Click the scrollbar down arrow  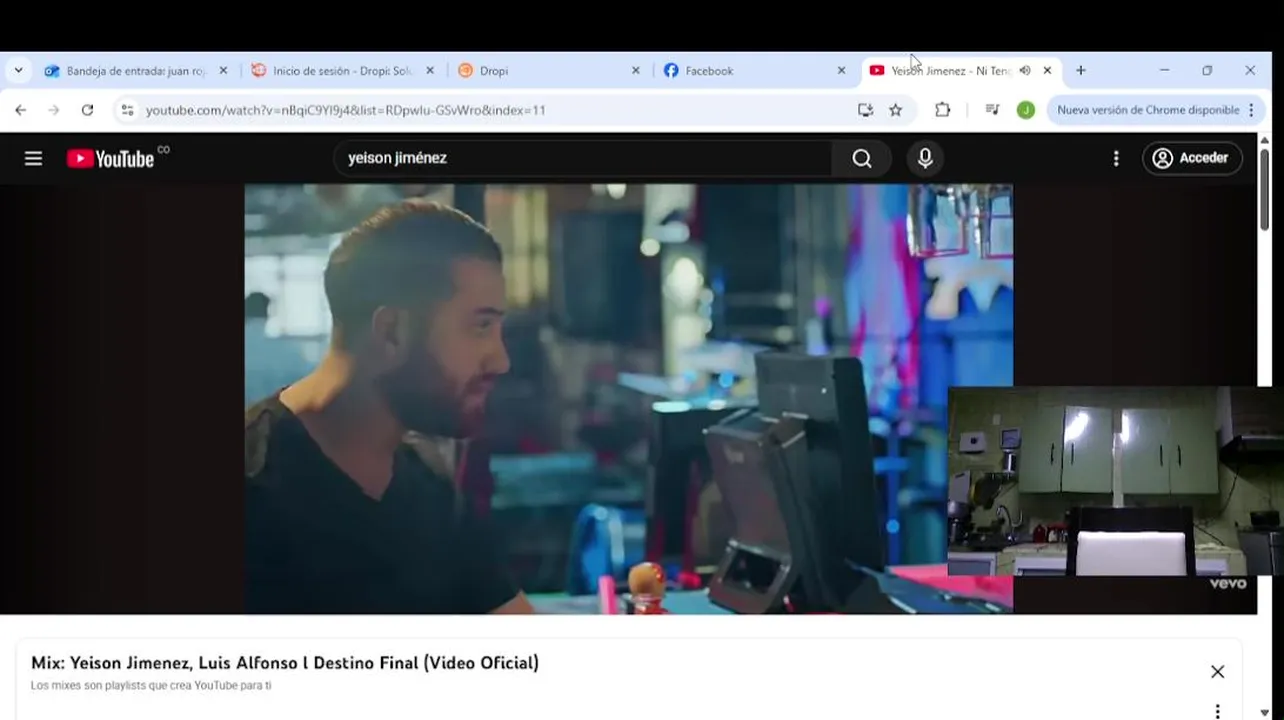click(1265, 712)
